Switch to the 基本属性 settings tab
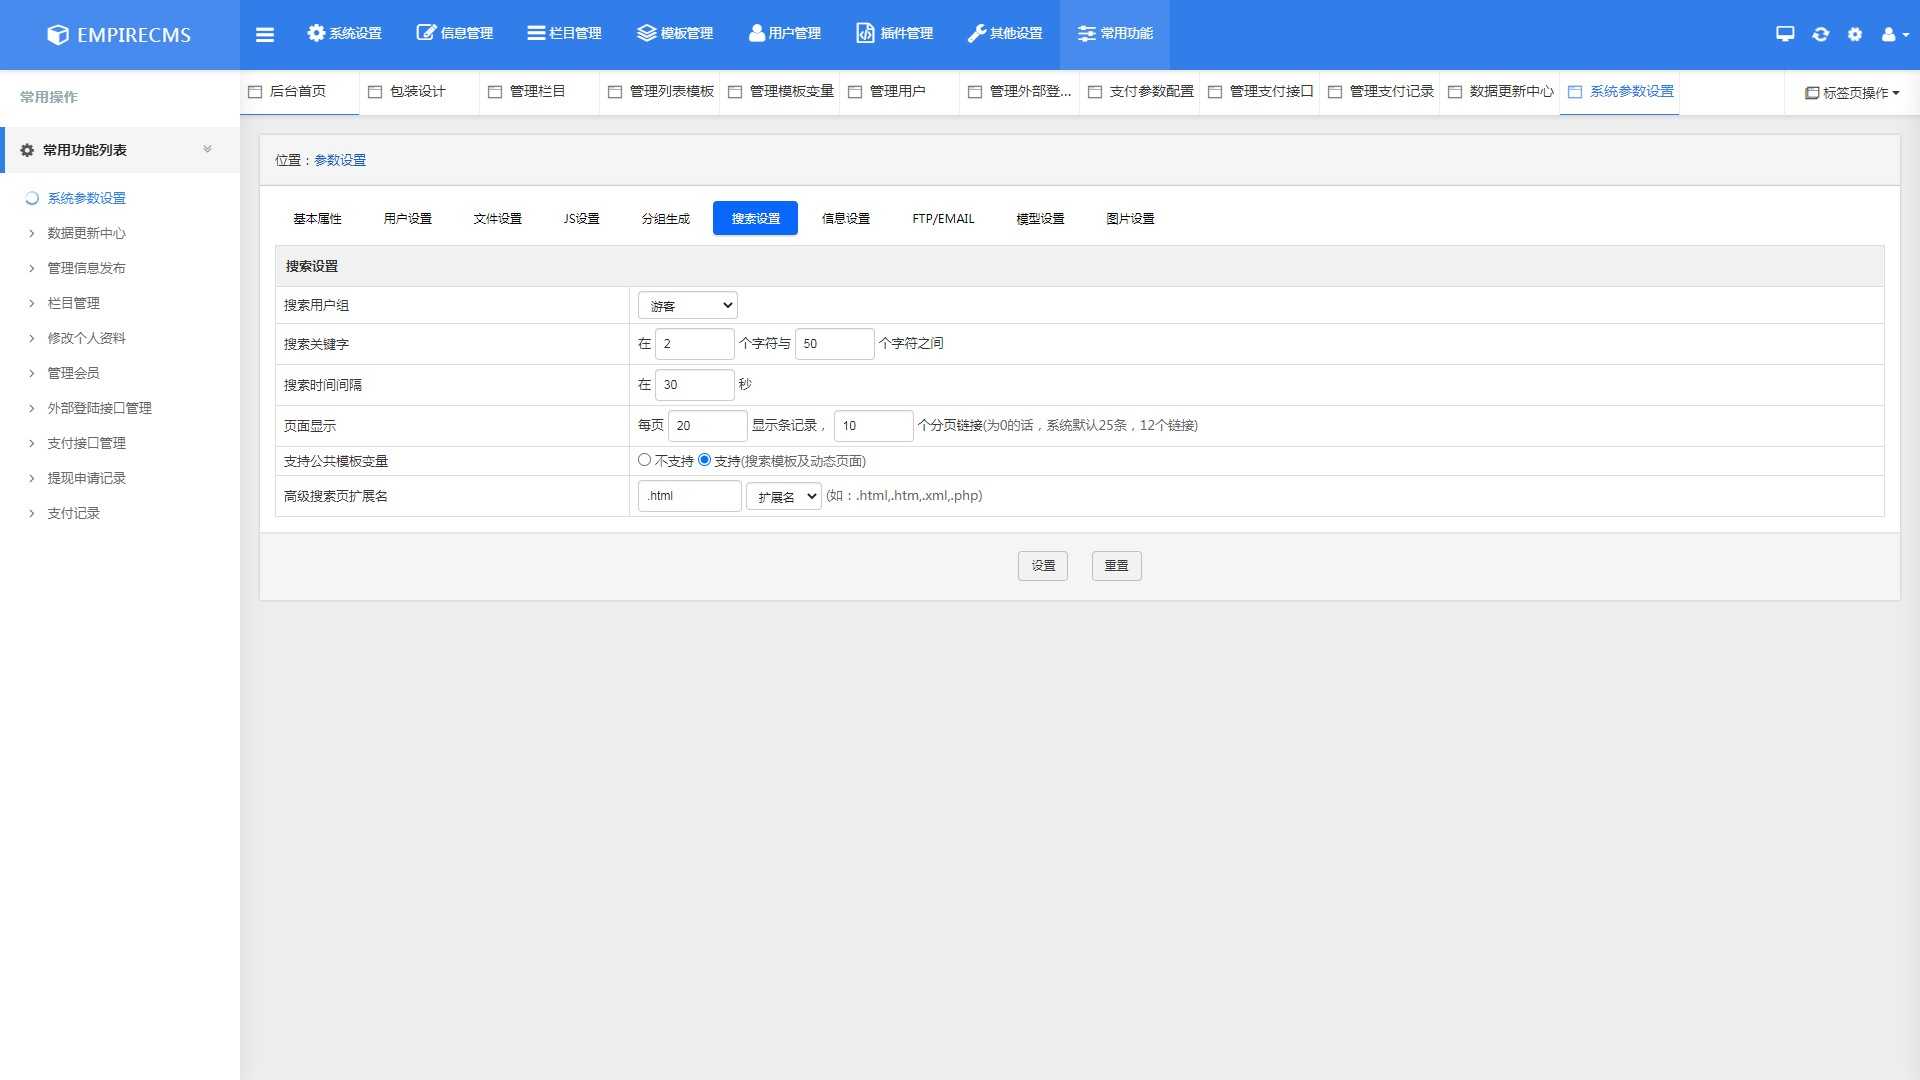Screen dimensions: 1920x1080 point(317,218)
